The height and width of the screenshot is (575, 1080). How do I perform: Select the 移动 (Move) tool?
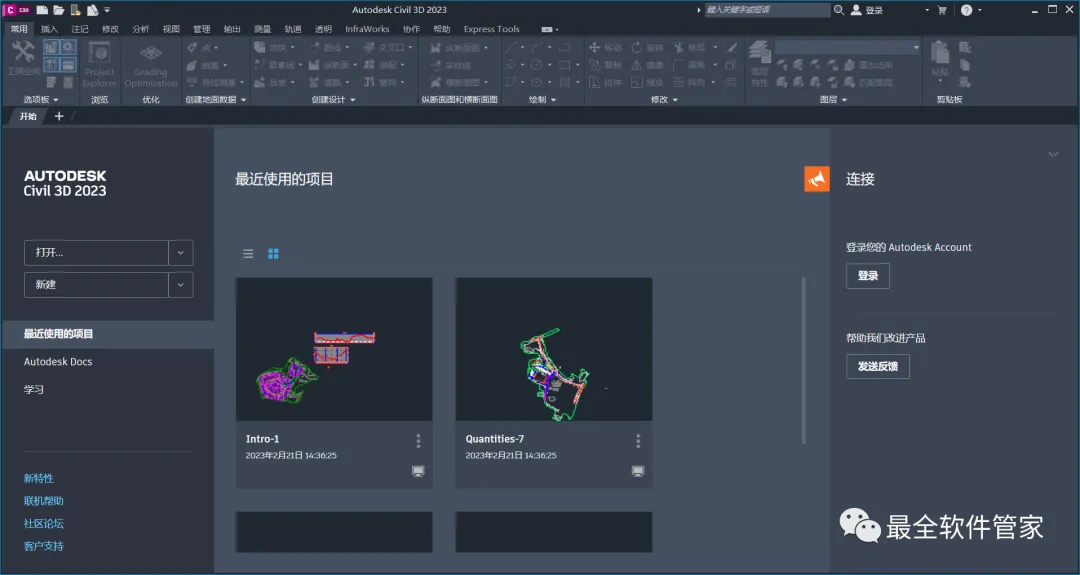[604, 48]
